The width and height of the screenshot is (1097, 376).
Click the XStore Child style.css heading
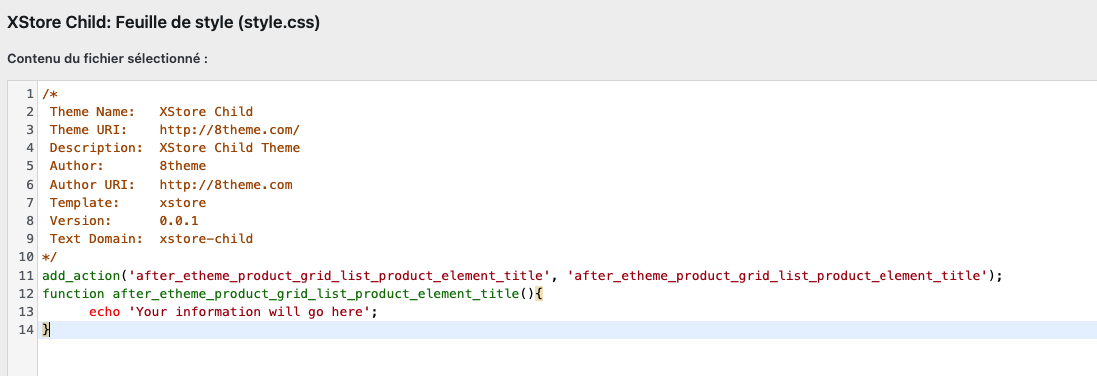point(164,22)
